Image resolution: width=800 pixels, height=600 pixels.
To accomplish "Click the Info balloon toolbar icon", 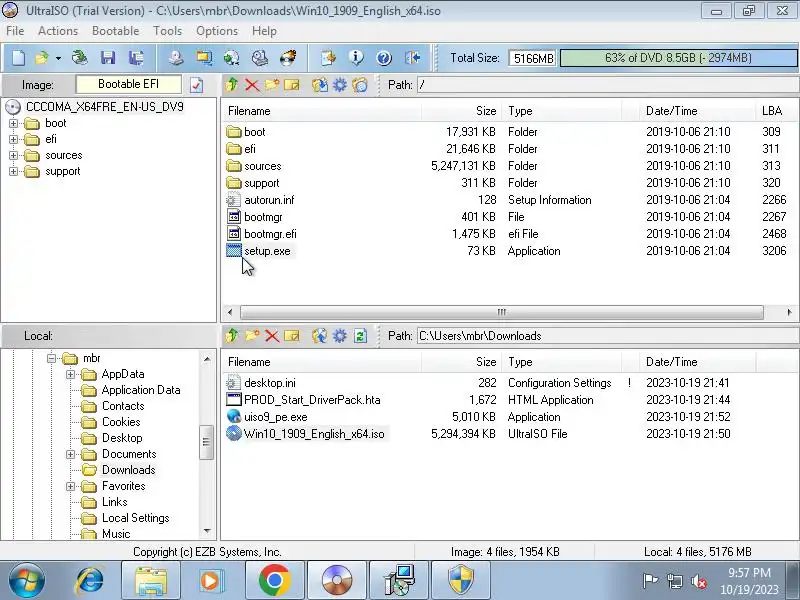I will (x=356, y=58).
